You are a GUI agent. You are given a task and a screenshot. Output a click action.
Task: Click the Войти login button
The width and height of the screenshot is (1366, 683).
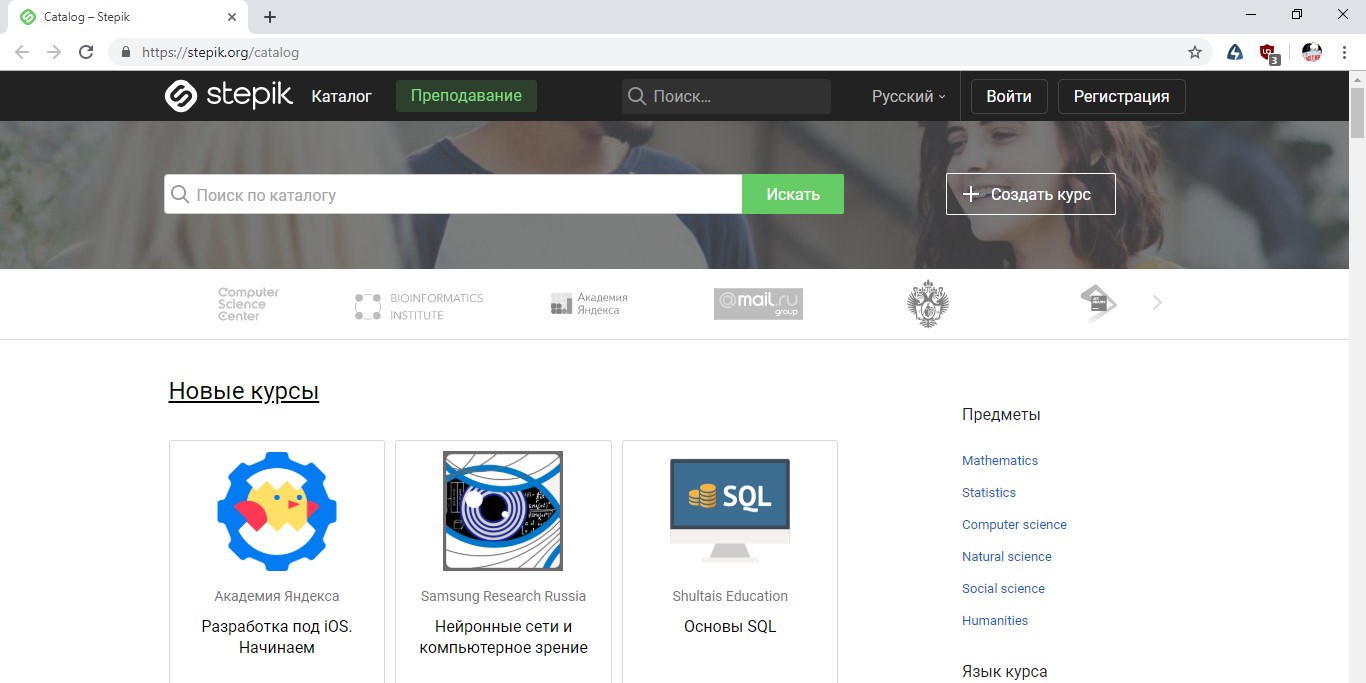pos(1008,96)
